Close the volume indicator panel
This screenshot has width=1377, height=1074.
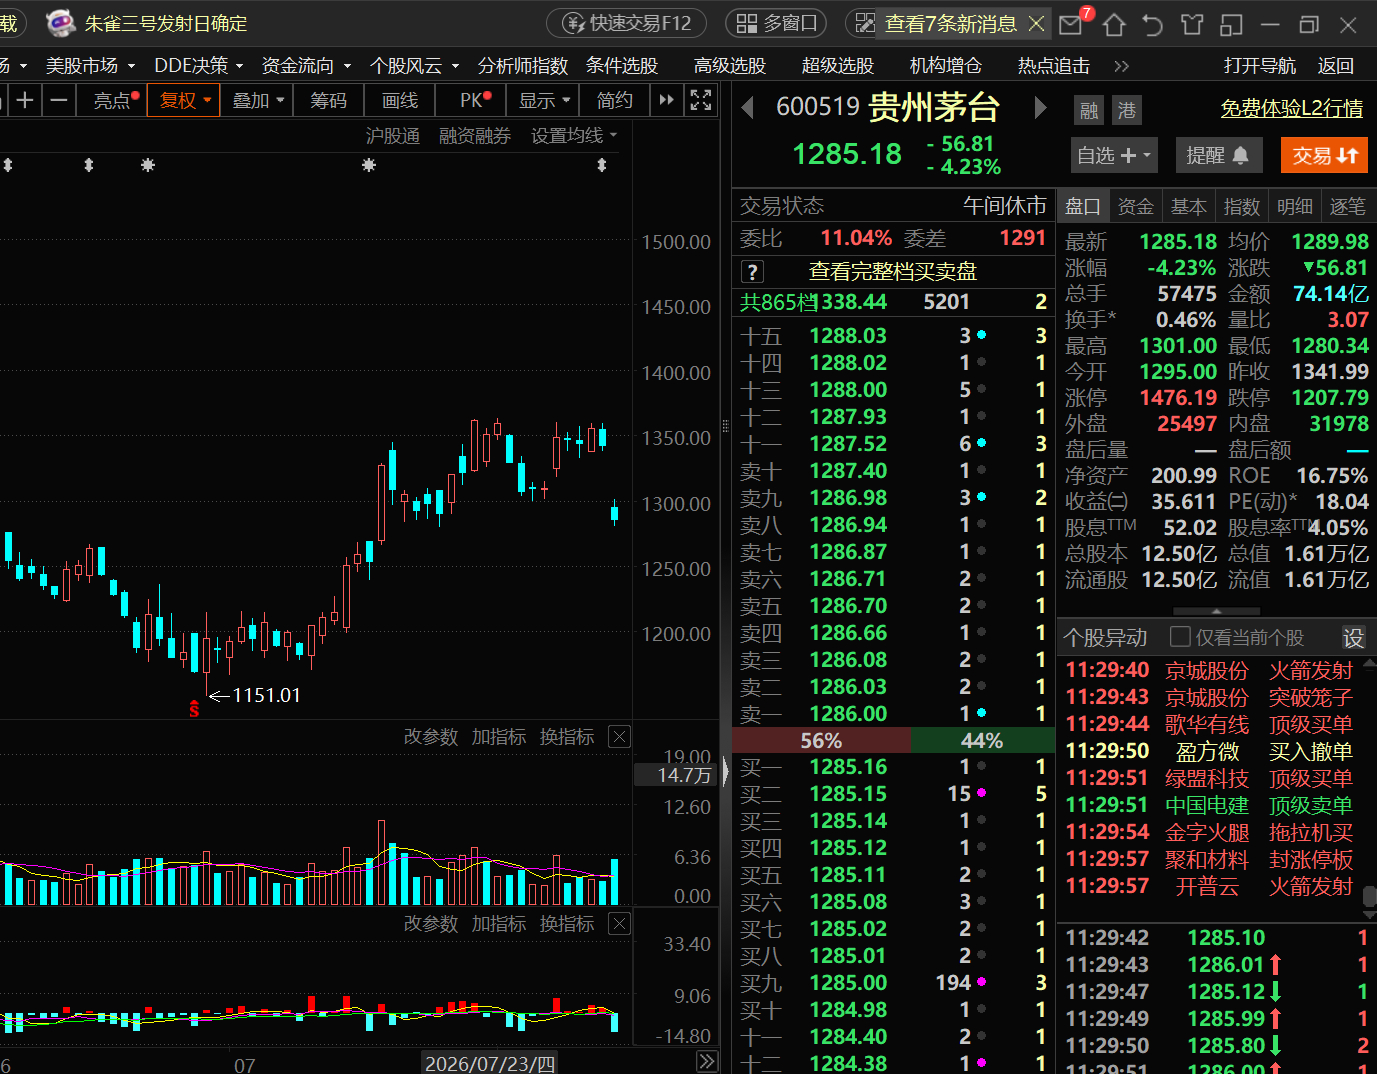click(620, 737)
